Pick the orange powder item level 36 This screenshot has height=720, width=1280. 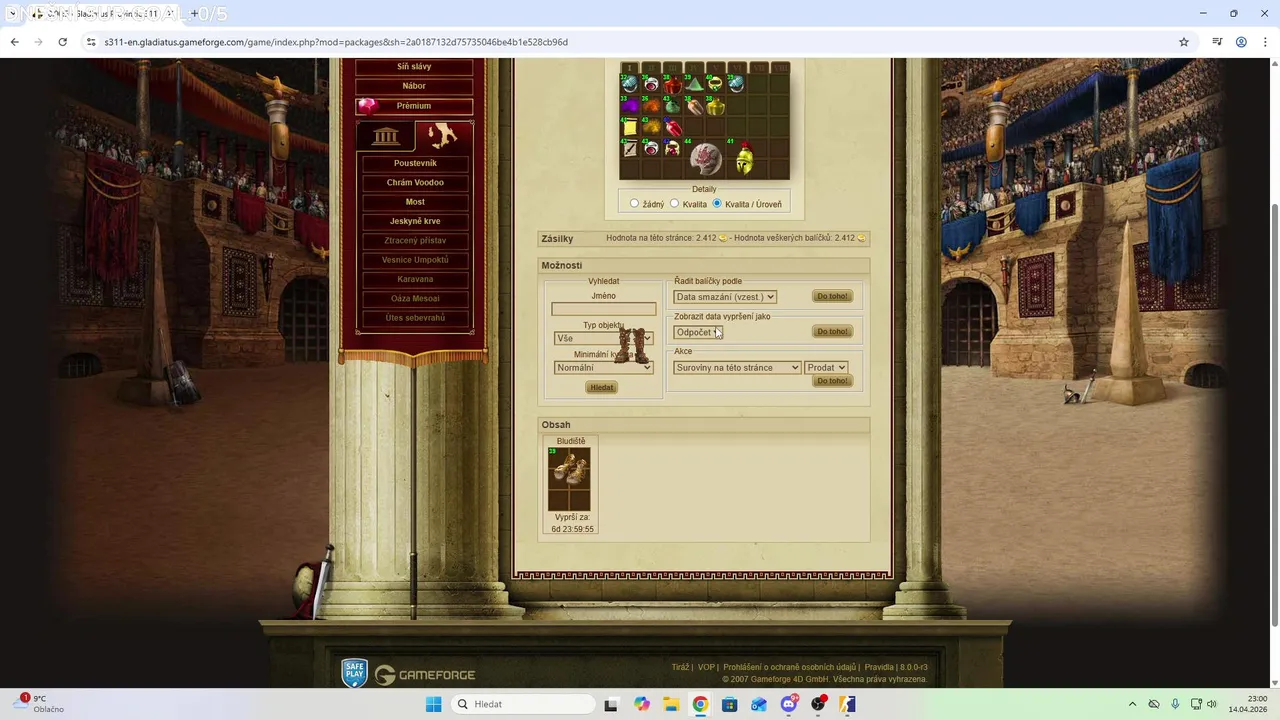pyautogui.click(x=651, y=105)
